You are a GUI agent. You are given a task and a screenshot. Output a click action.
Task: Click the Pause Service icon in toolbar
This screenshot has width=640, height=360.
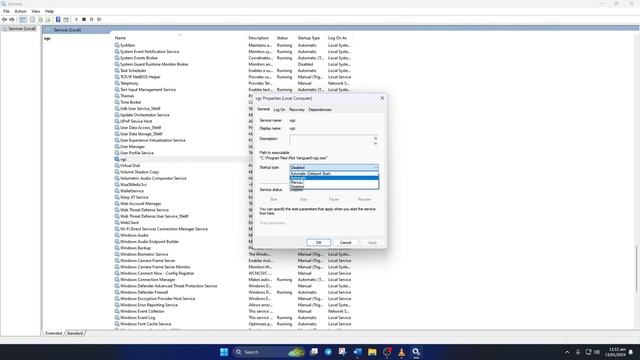[x=91, y=20]
